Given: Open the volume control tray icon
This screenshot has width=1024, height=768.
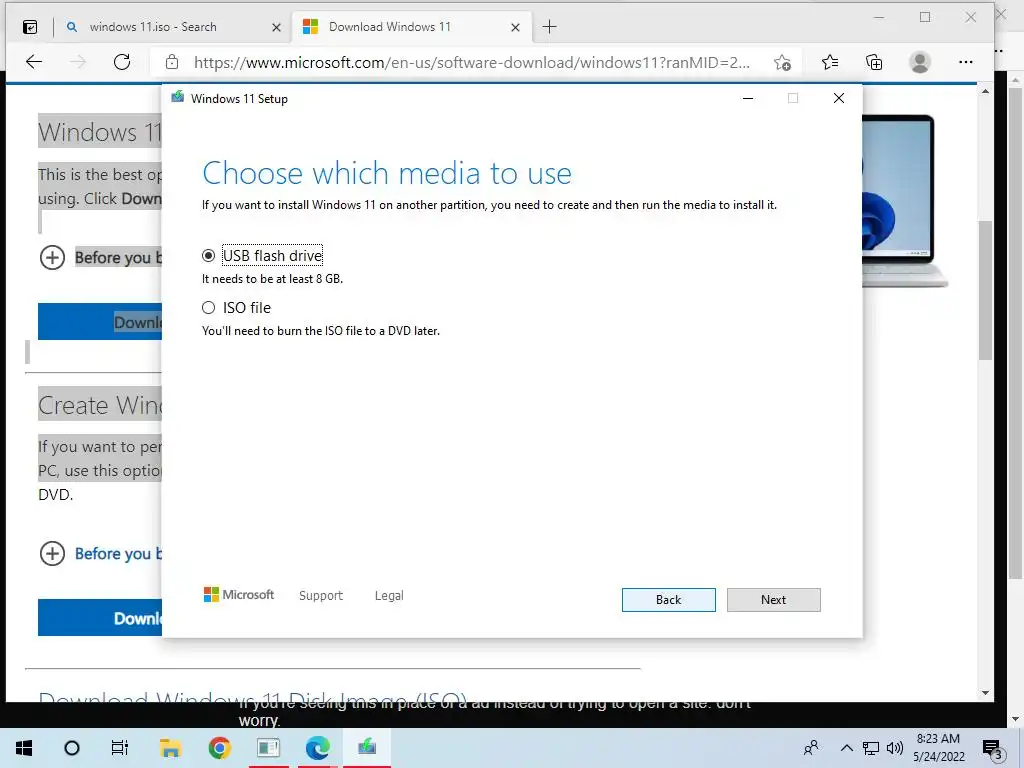Looking at the screenshot, I should [895, 748].
